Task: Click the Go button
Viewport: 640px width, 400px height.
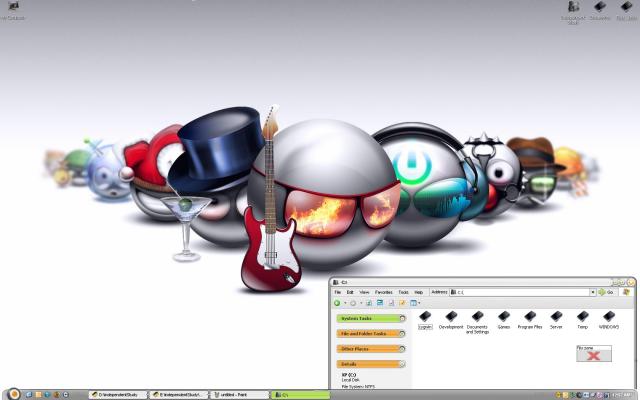Action: 606,292
